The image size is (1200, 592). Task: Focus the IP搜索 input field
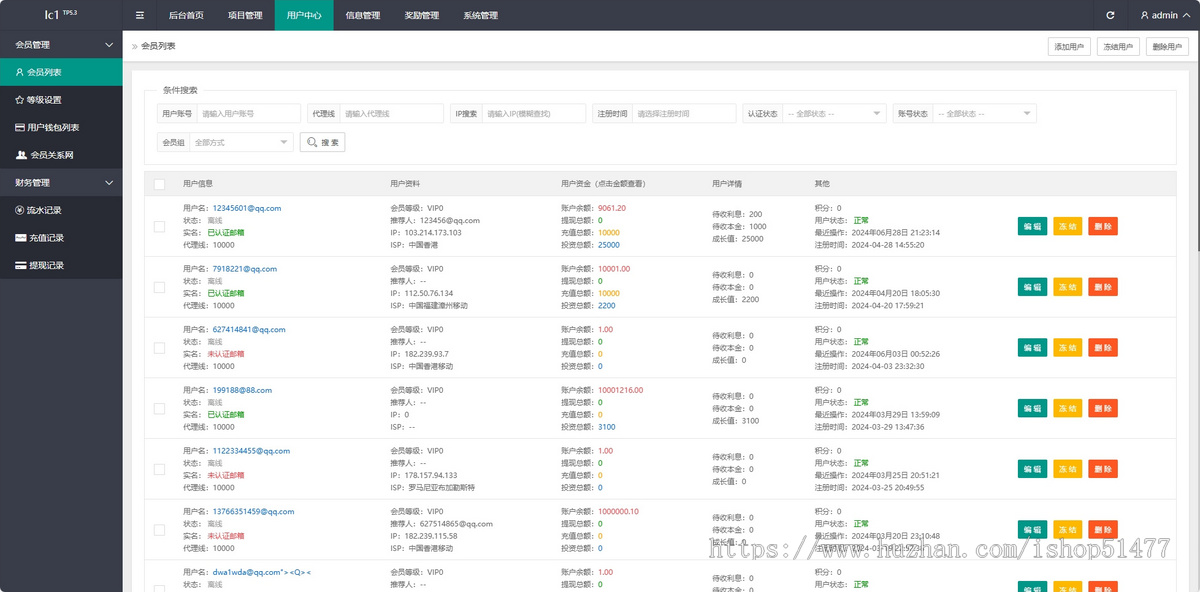pyautogui.click(x=533, y=114)
